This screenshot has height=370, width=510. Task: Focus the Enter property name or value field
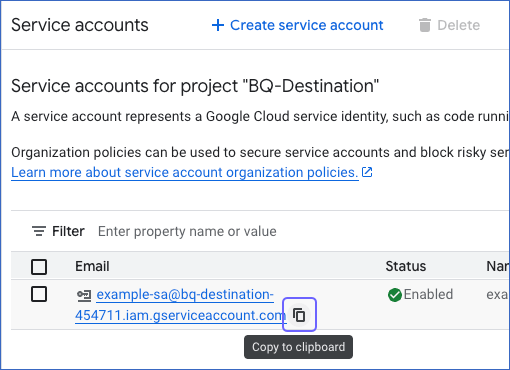click(x=187, y=231)
